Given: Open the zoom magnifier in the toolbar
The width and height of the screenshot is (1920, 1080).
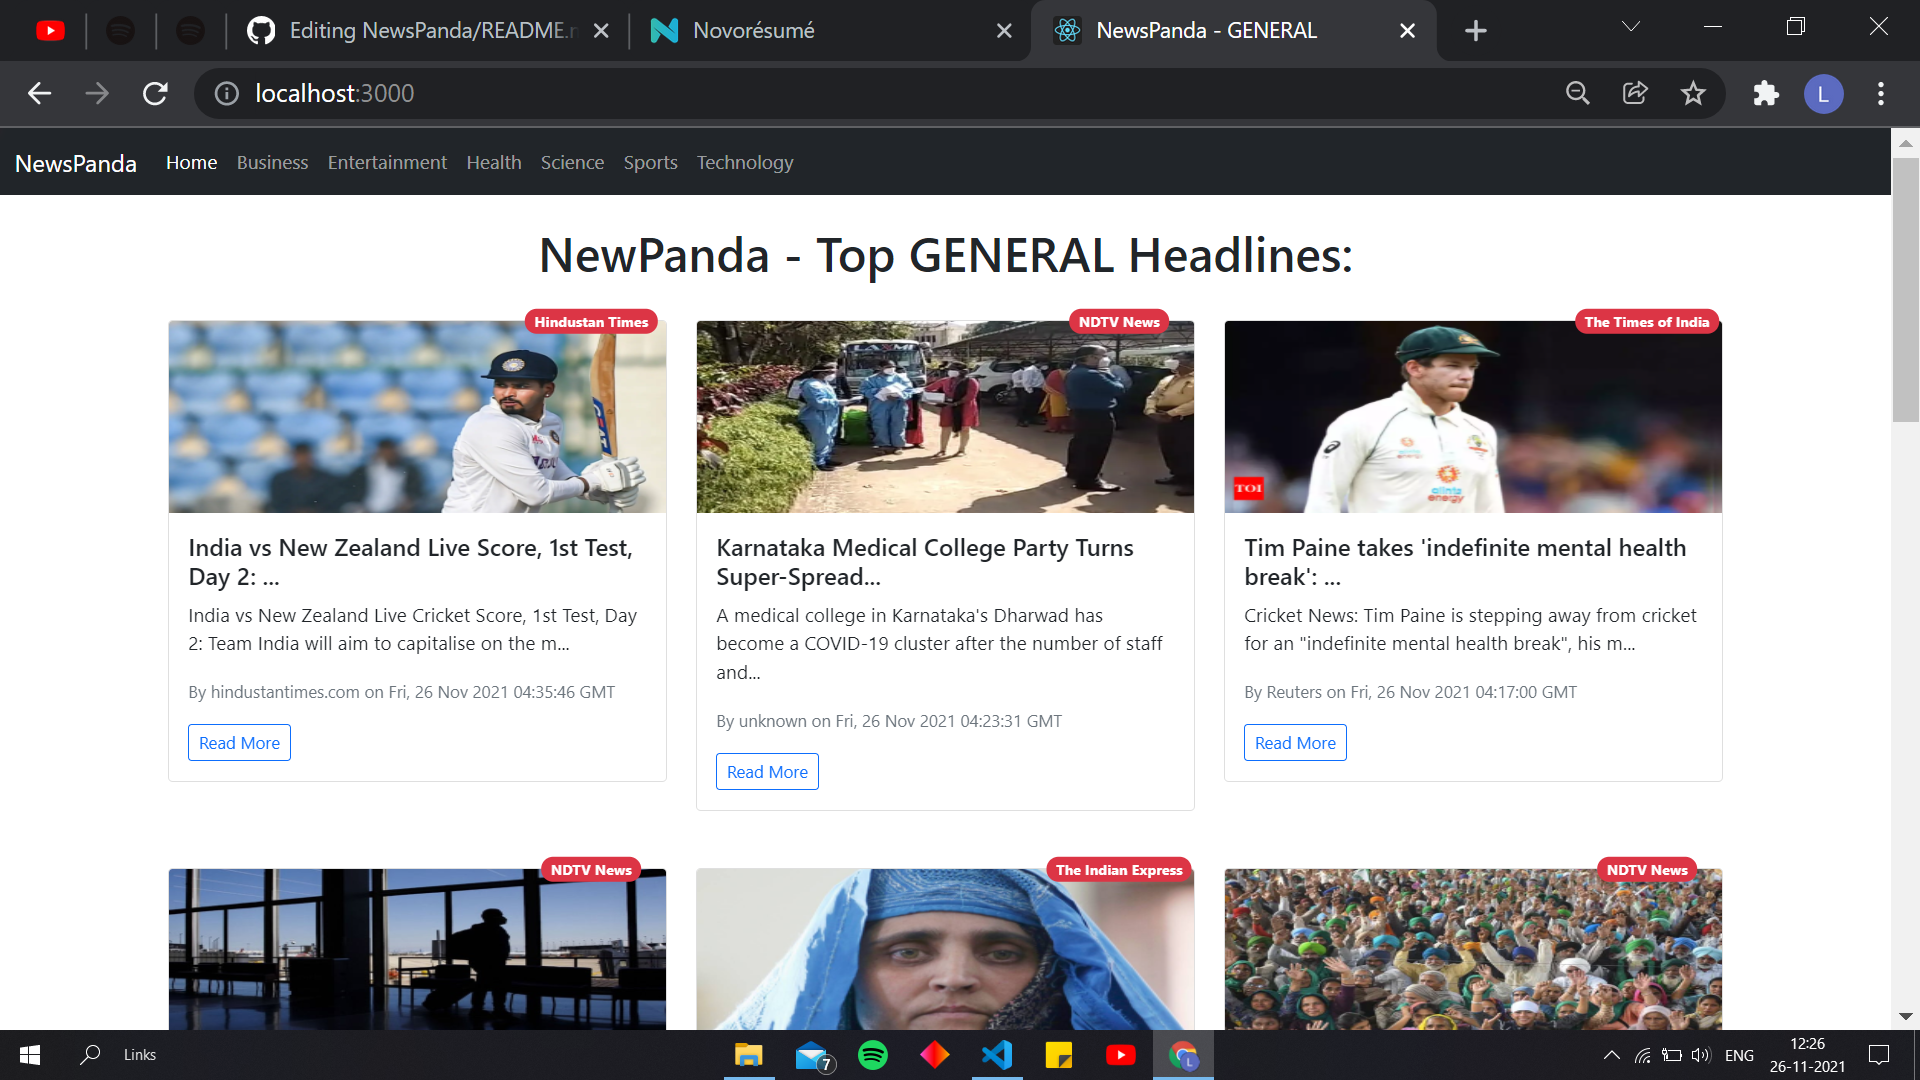Looking at the screenshot, I should 1577,93.
